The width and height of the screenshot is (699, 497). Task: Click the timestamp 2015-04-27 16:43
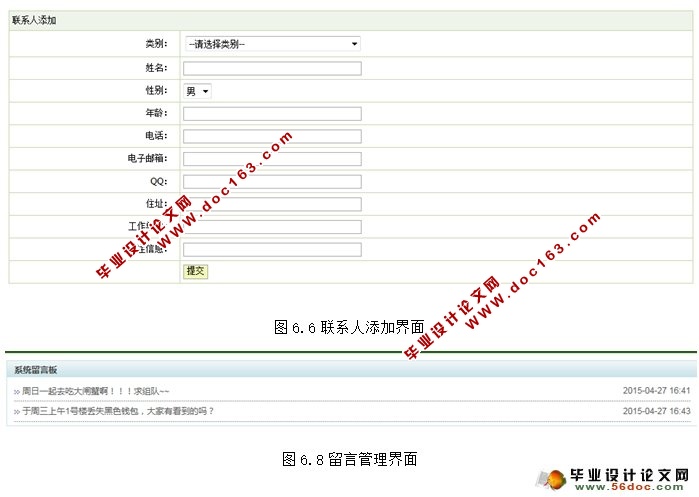pos(656,411)
